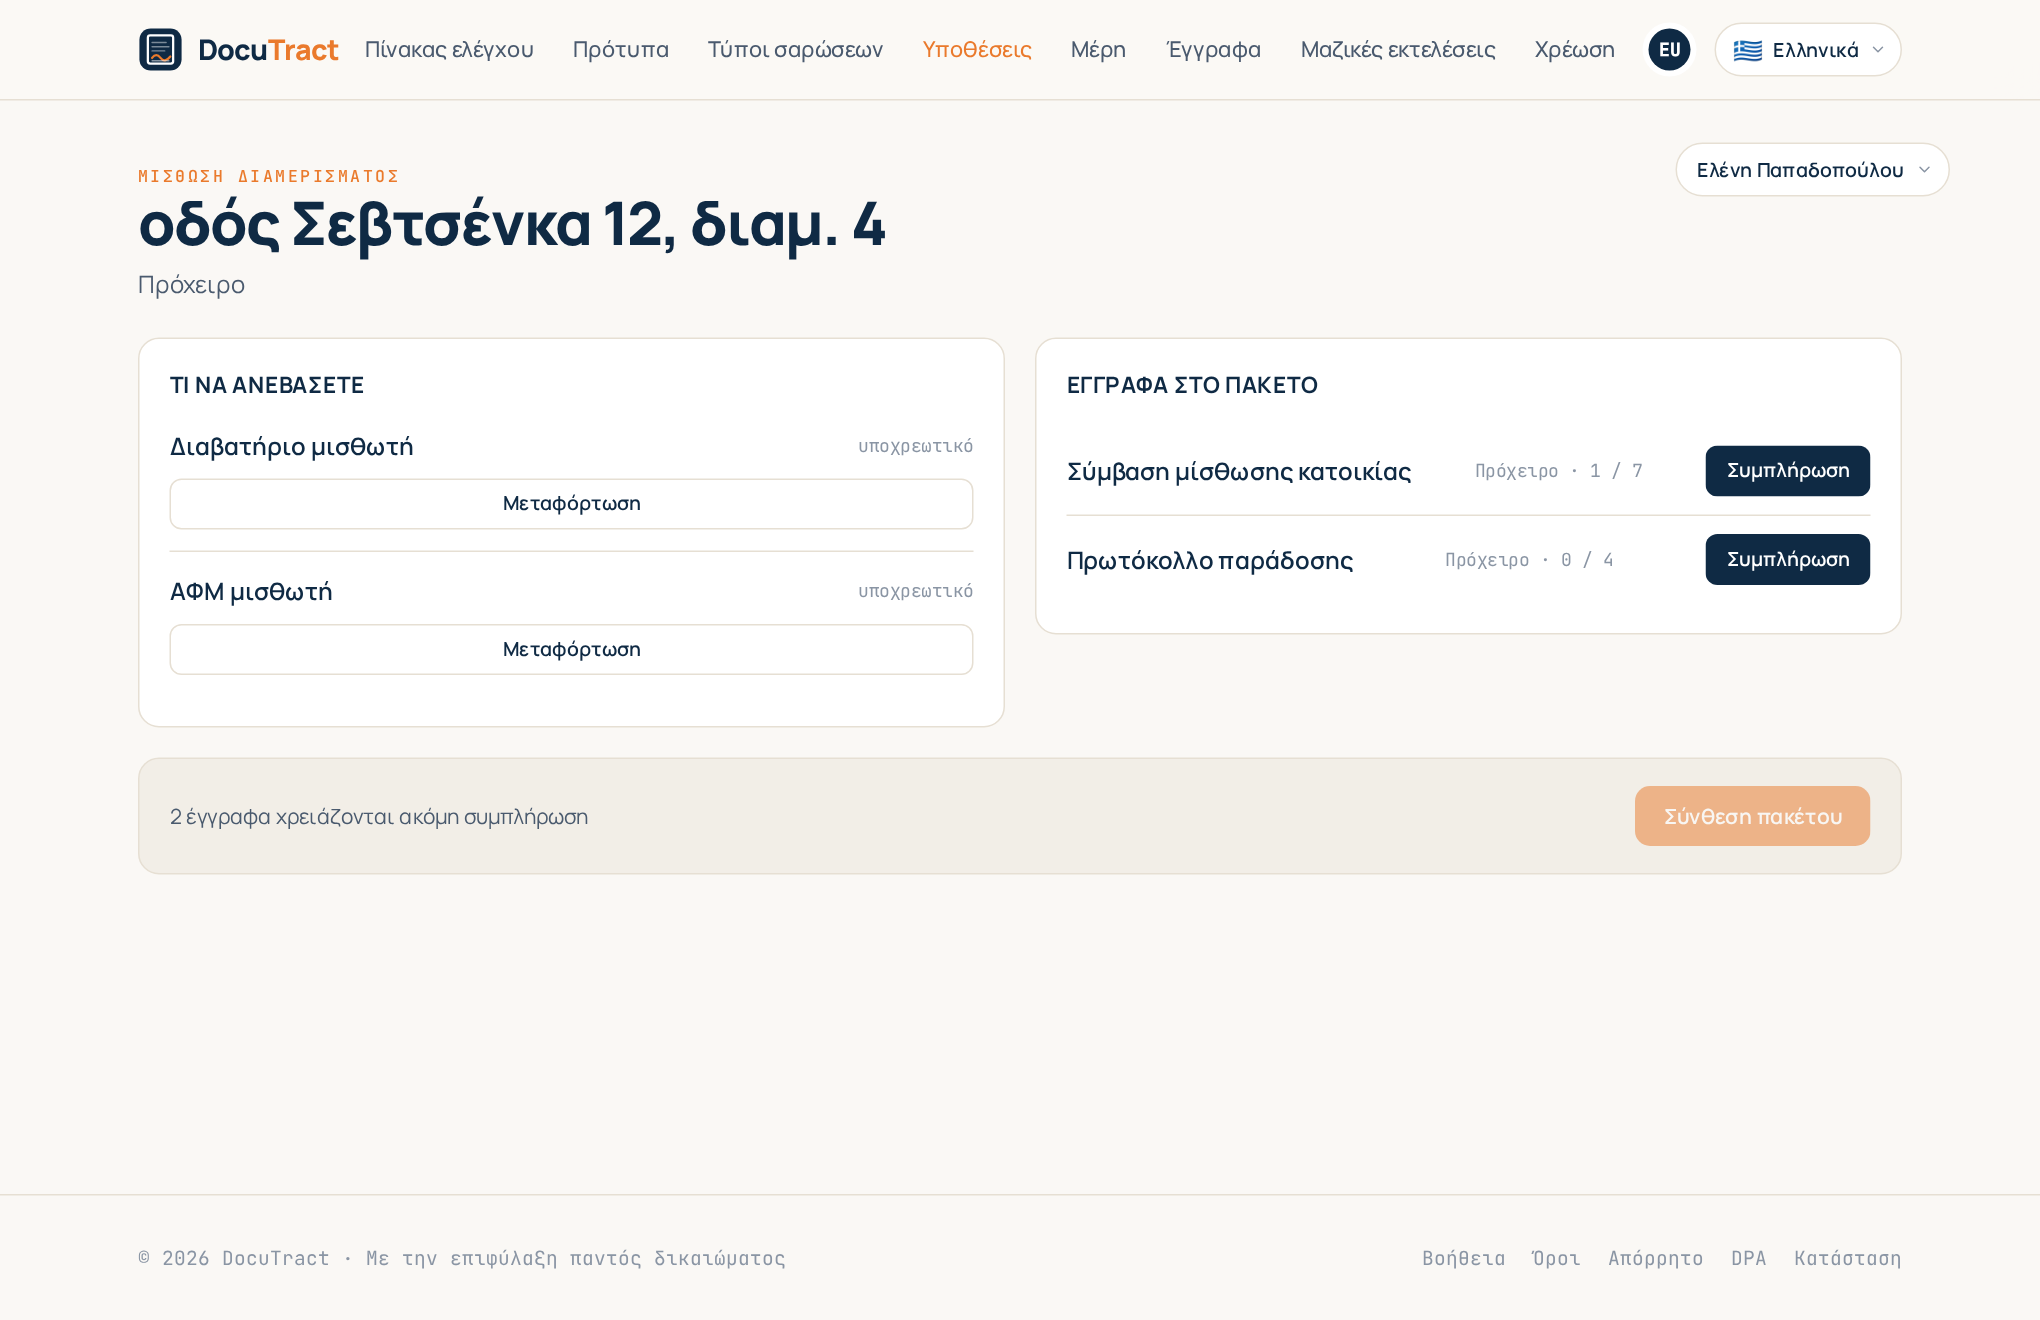This screenshot has width=2040, height=1320.
Task: Click Συμπλήρωση for Σύμβαση μίσθωσης κατοικίας
Action: pyautogui.click(x=1787, y=470)
